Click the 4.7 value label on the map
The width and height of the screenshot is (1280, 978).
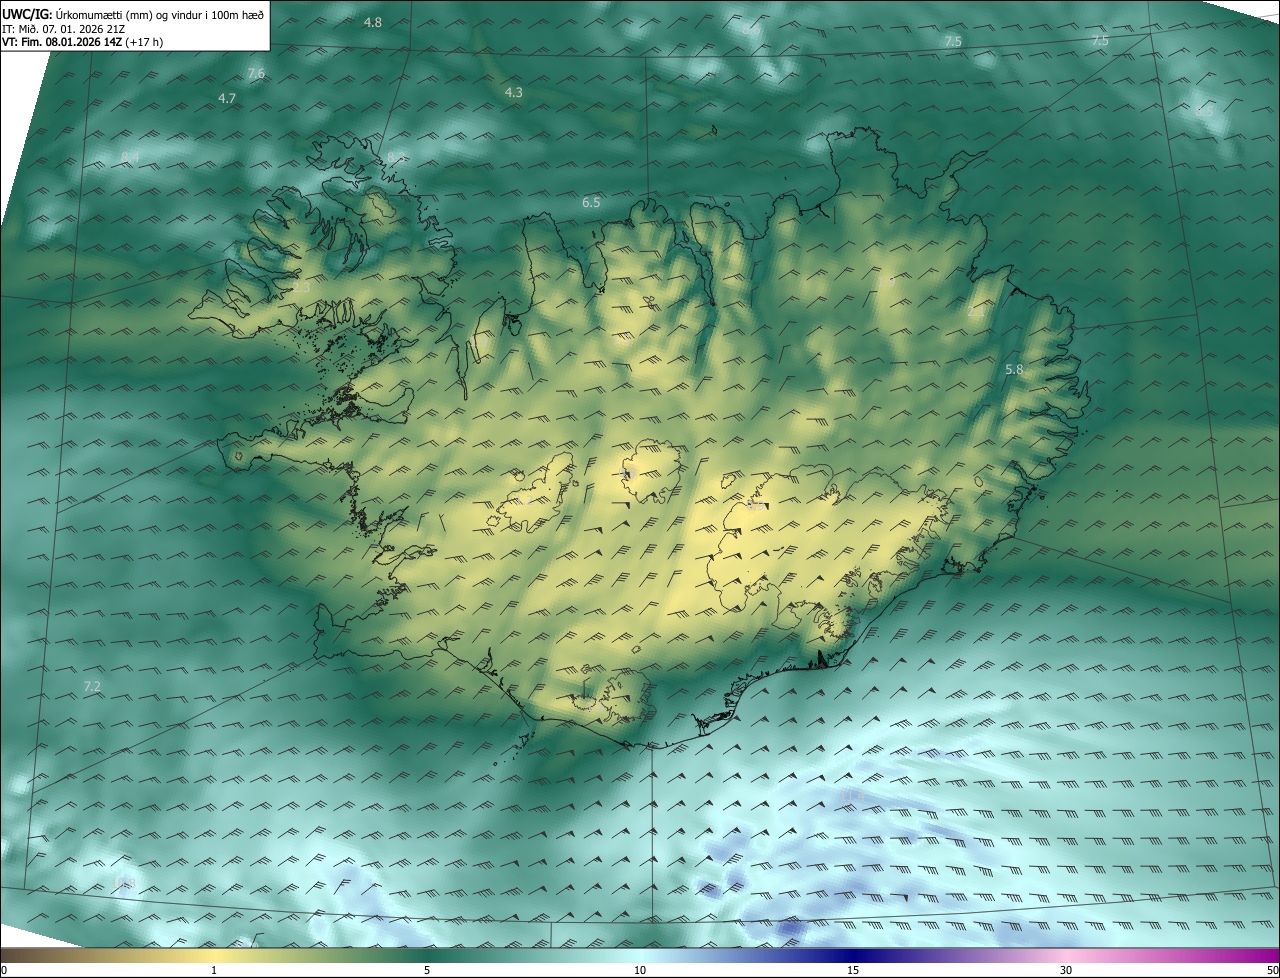point(227,98)
